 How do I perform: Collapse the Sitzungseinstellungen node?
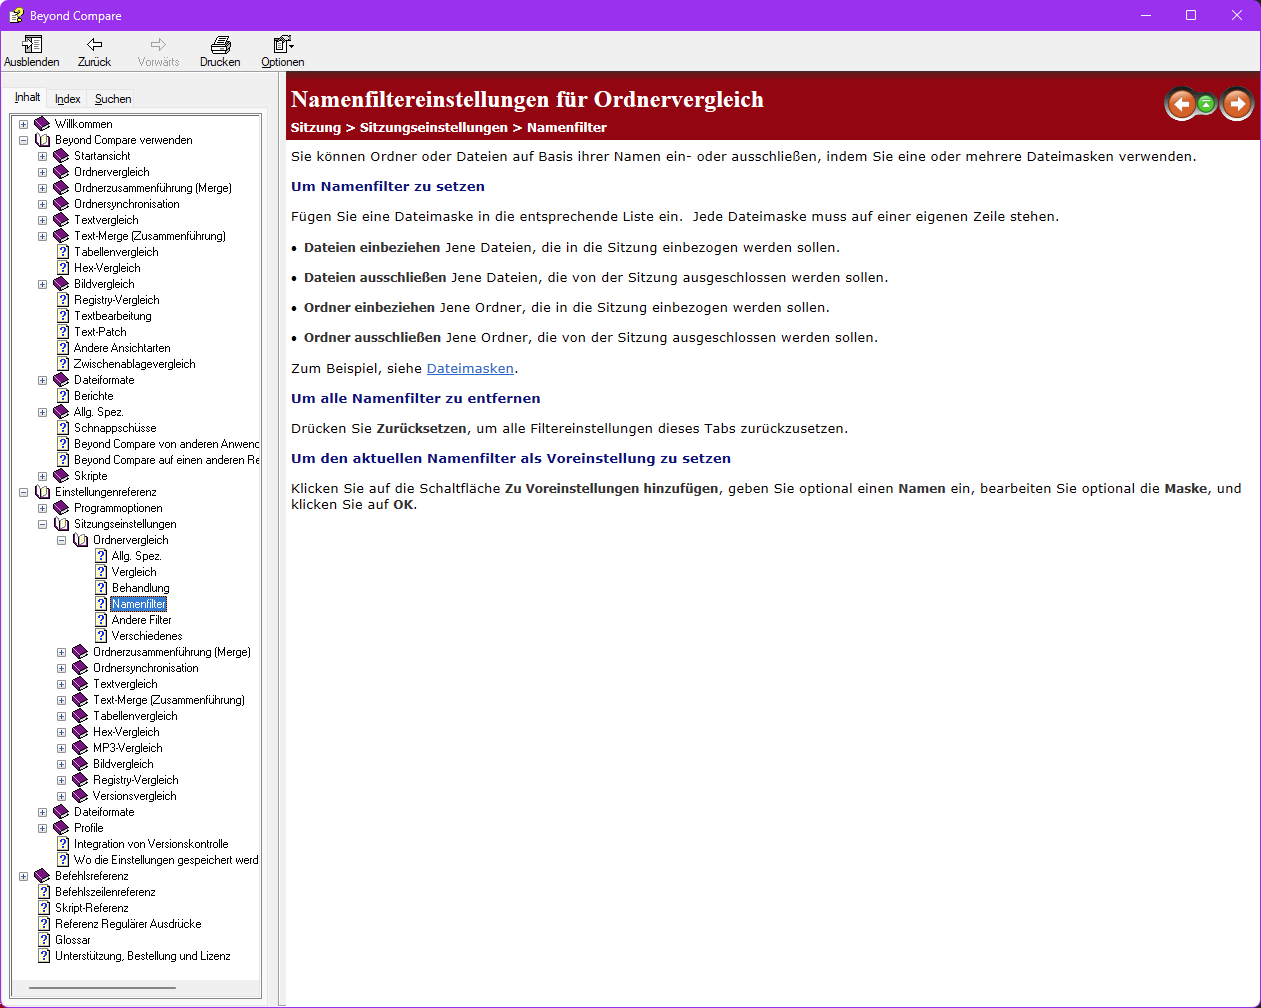42,524
